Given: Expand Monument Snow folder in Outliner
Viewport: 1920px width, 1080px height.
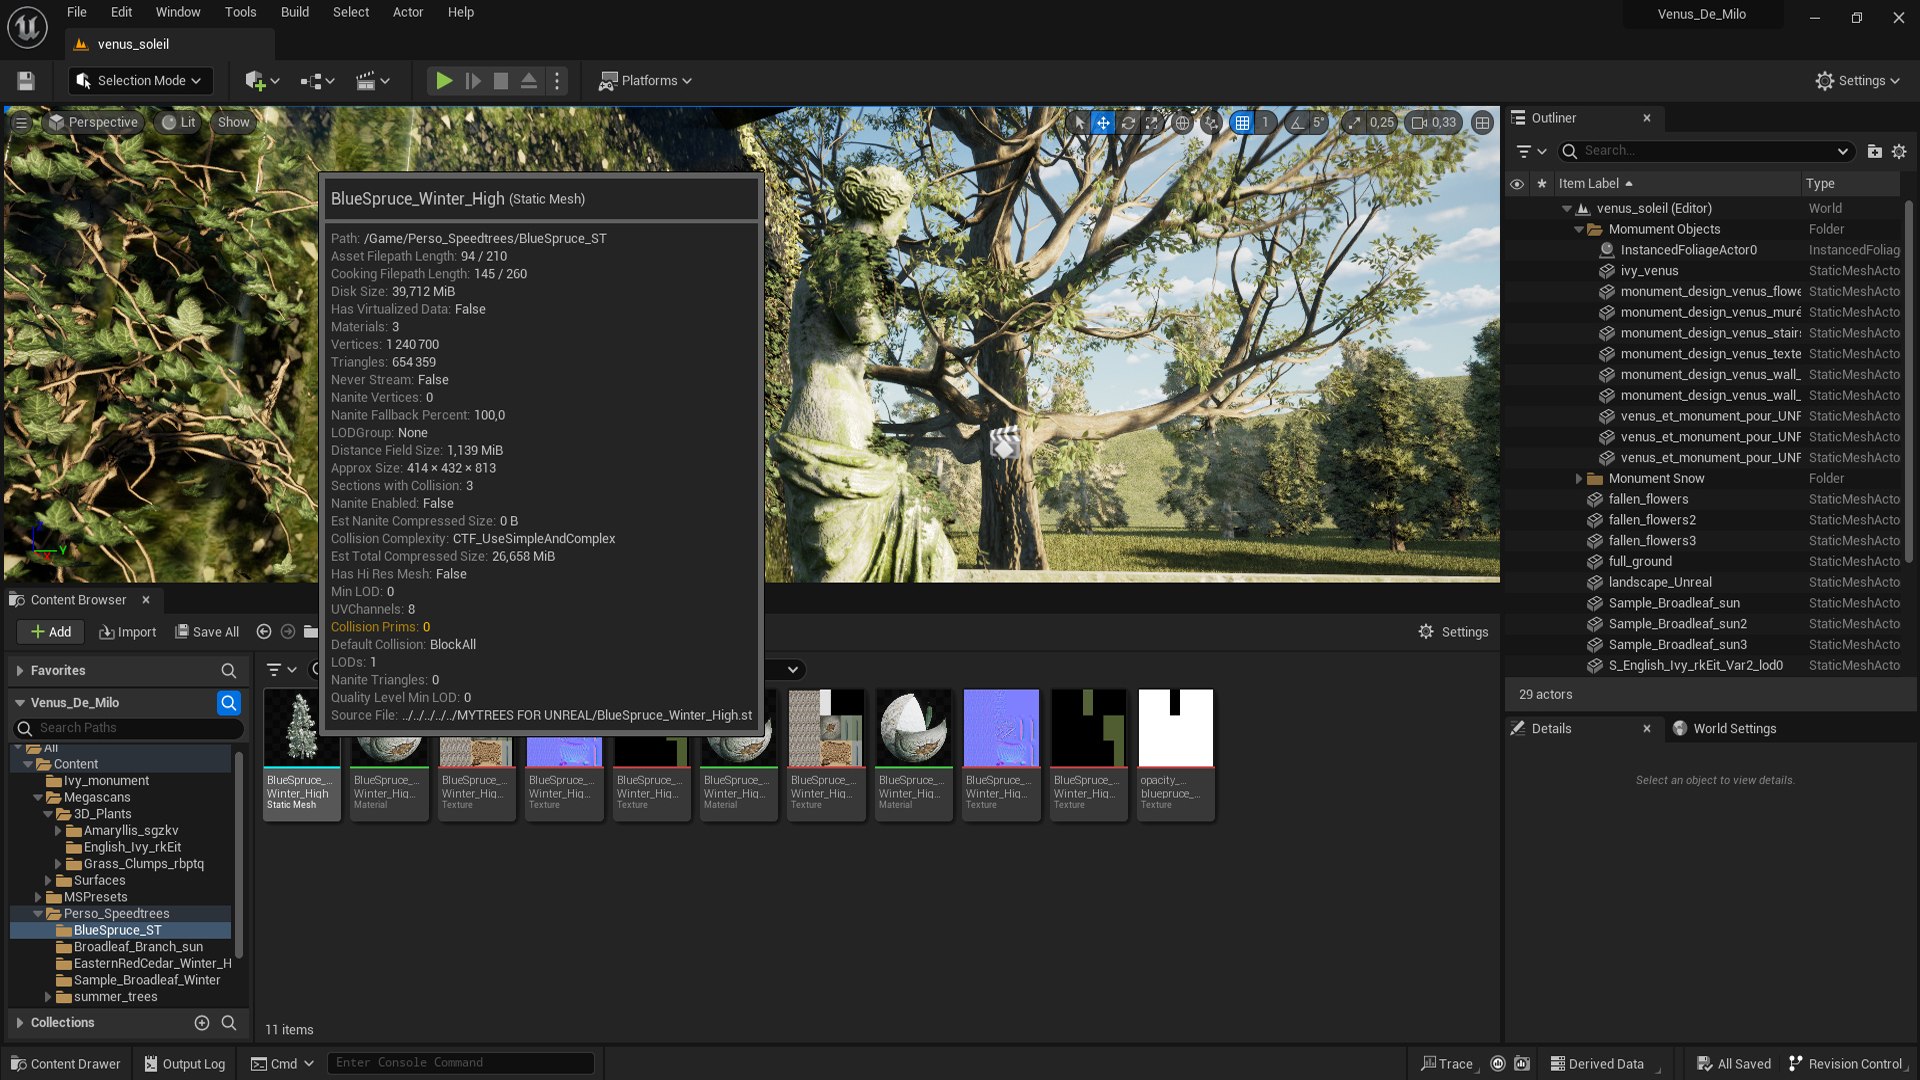Looking at the screenshot, I should point(1579,479).
